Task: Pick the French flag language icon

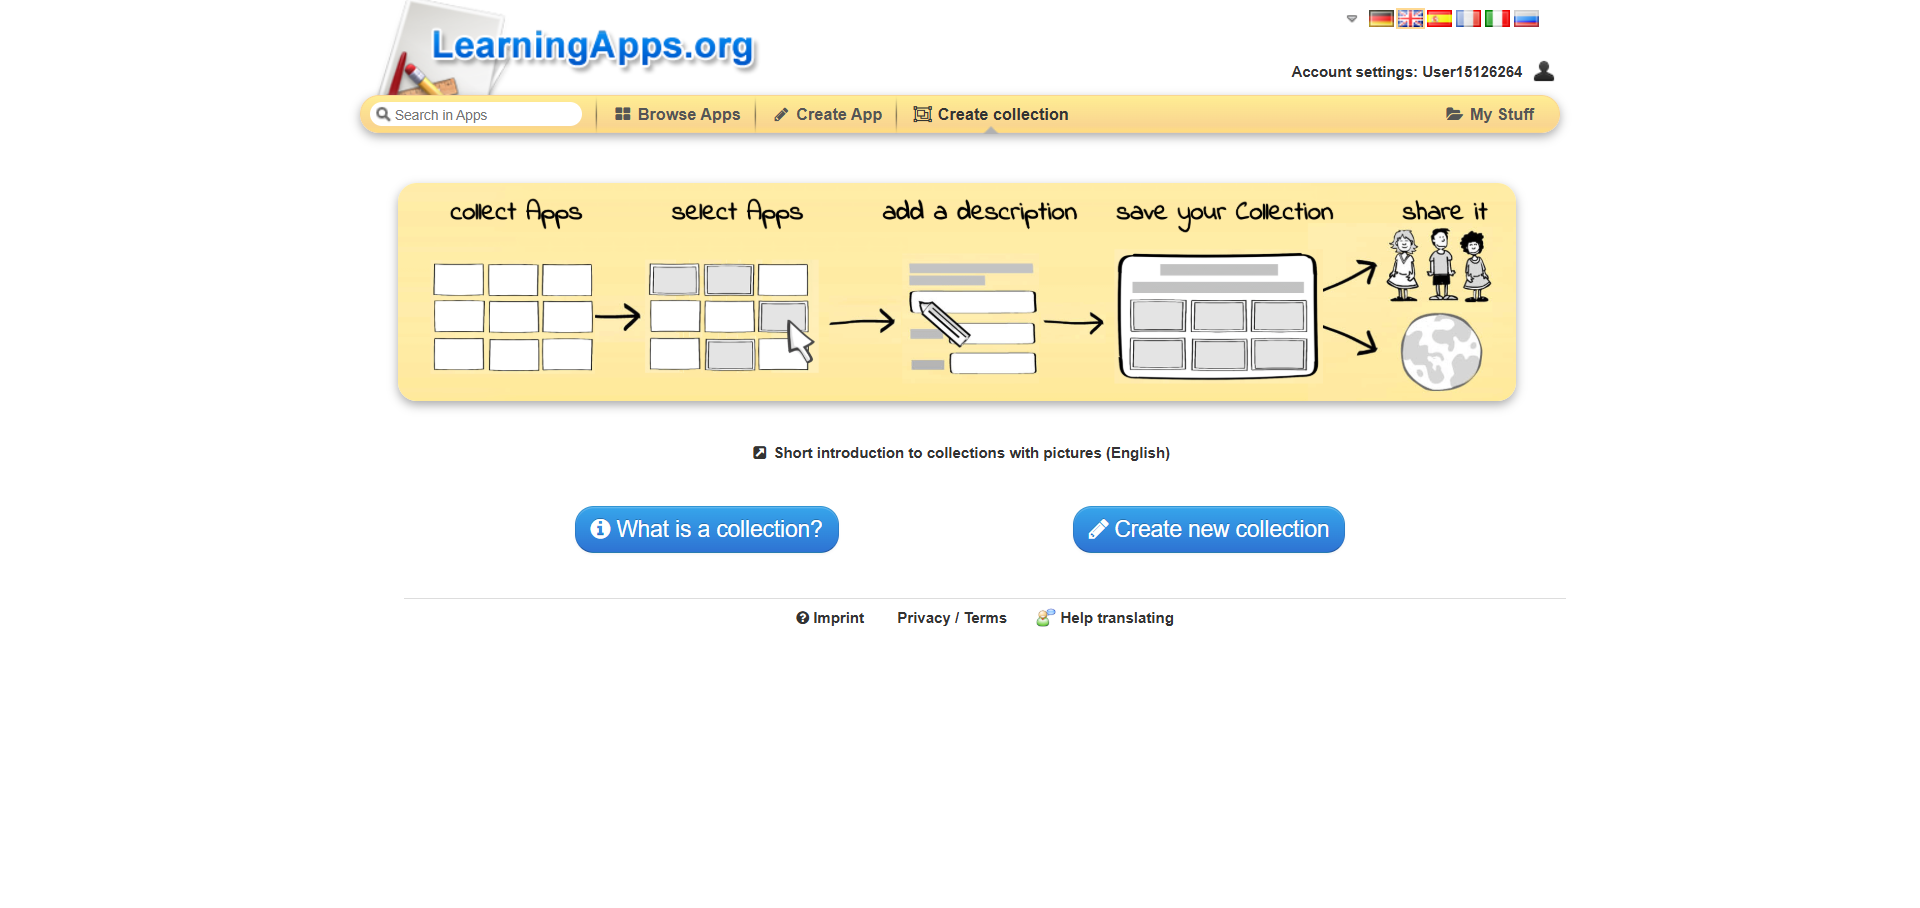Action: pyautogui.click(x=1468, y=19)
